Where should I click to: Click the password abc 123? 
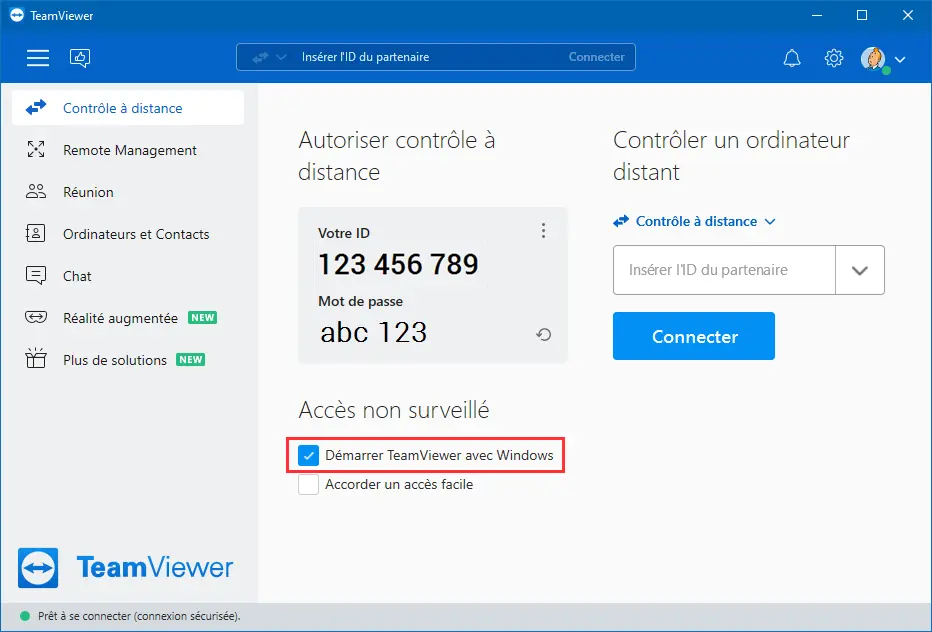click(373, 332)
